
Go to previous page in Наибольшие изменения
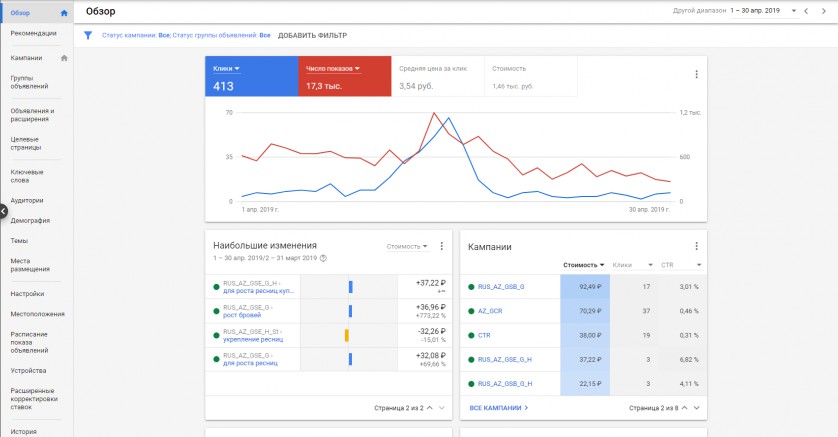pyautogui.click(x=430, y=408)
